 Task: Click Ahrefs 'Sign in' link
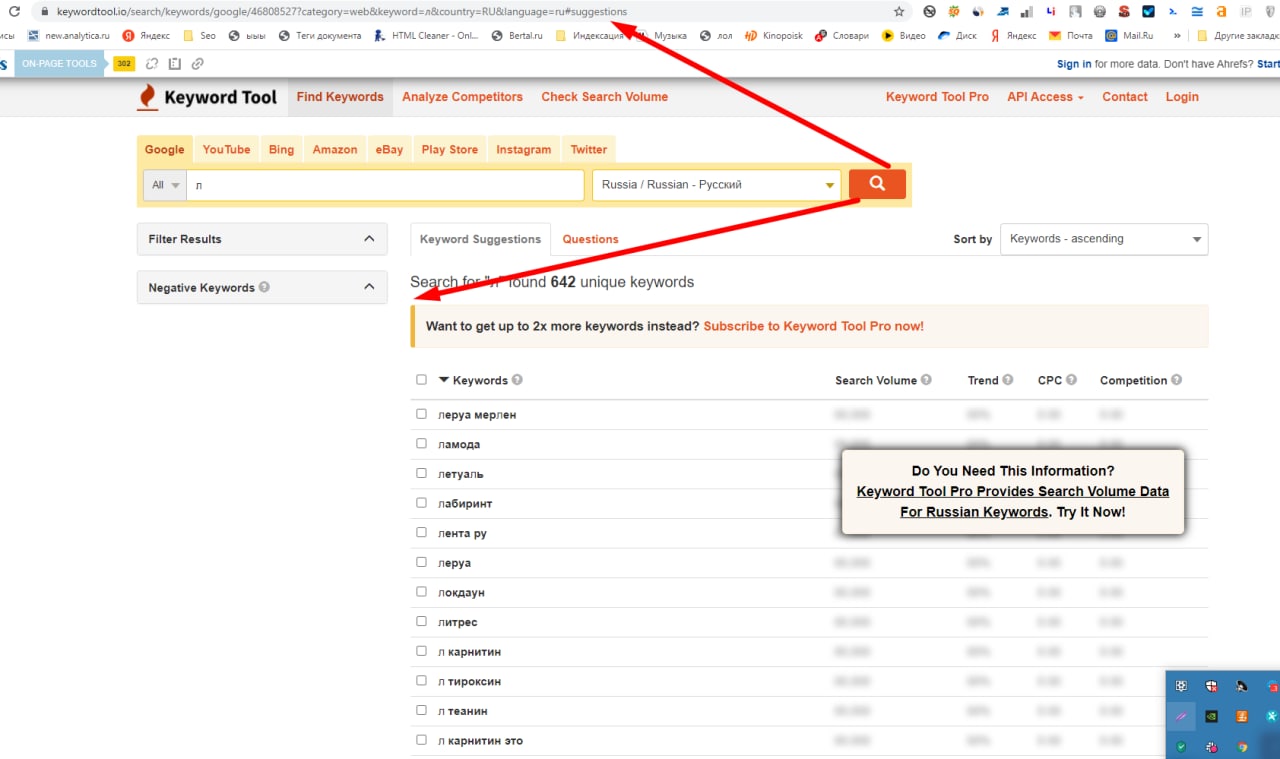point(1074,63)
